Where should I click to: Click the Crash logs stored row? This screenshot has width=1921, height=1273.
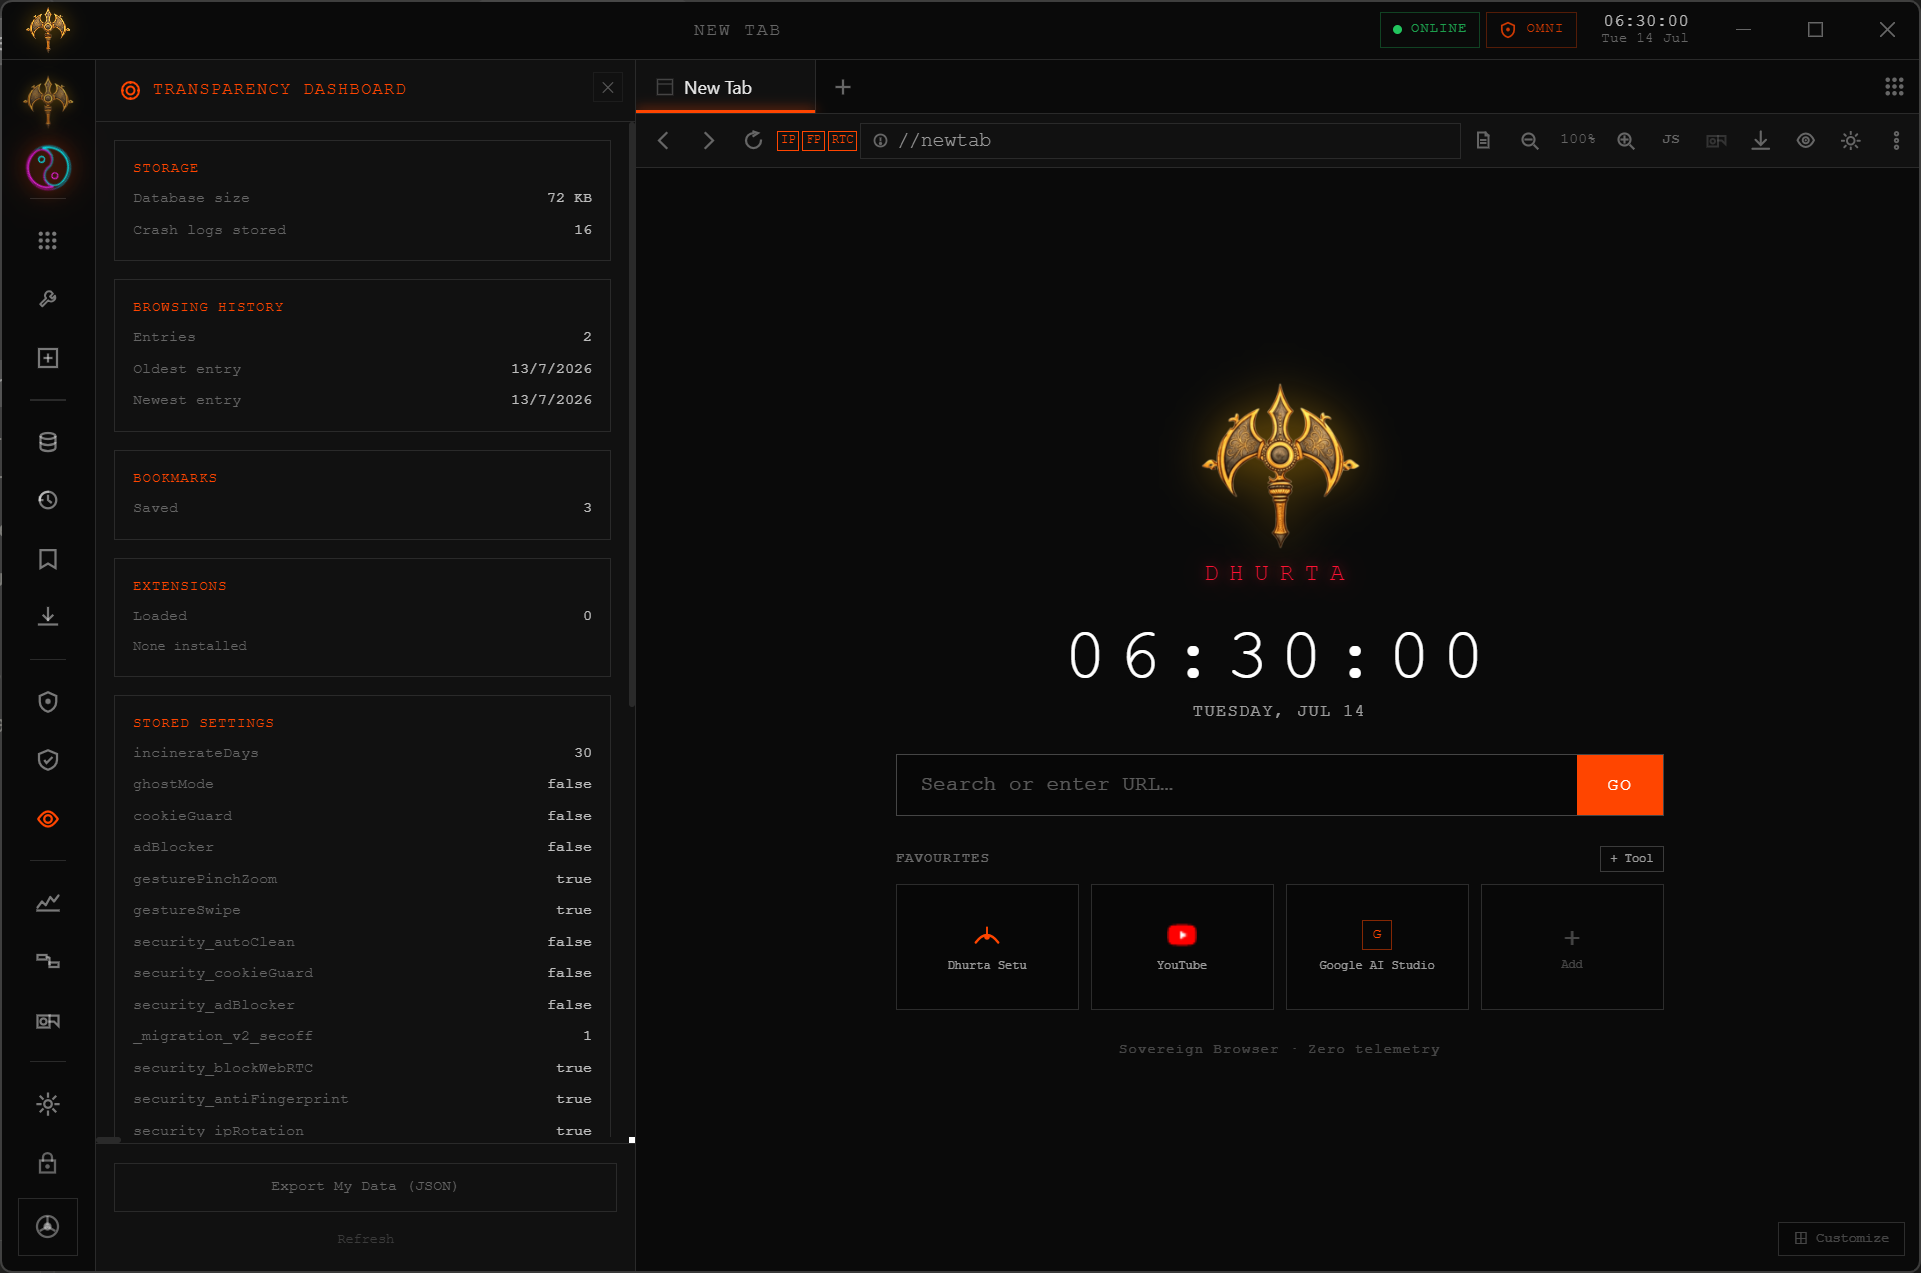coord(362,230)
